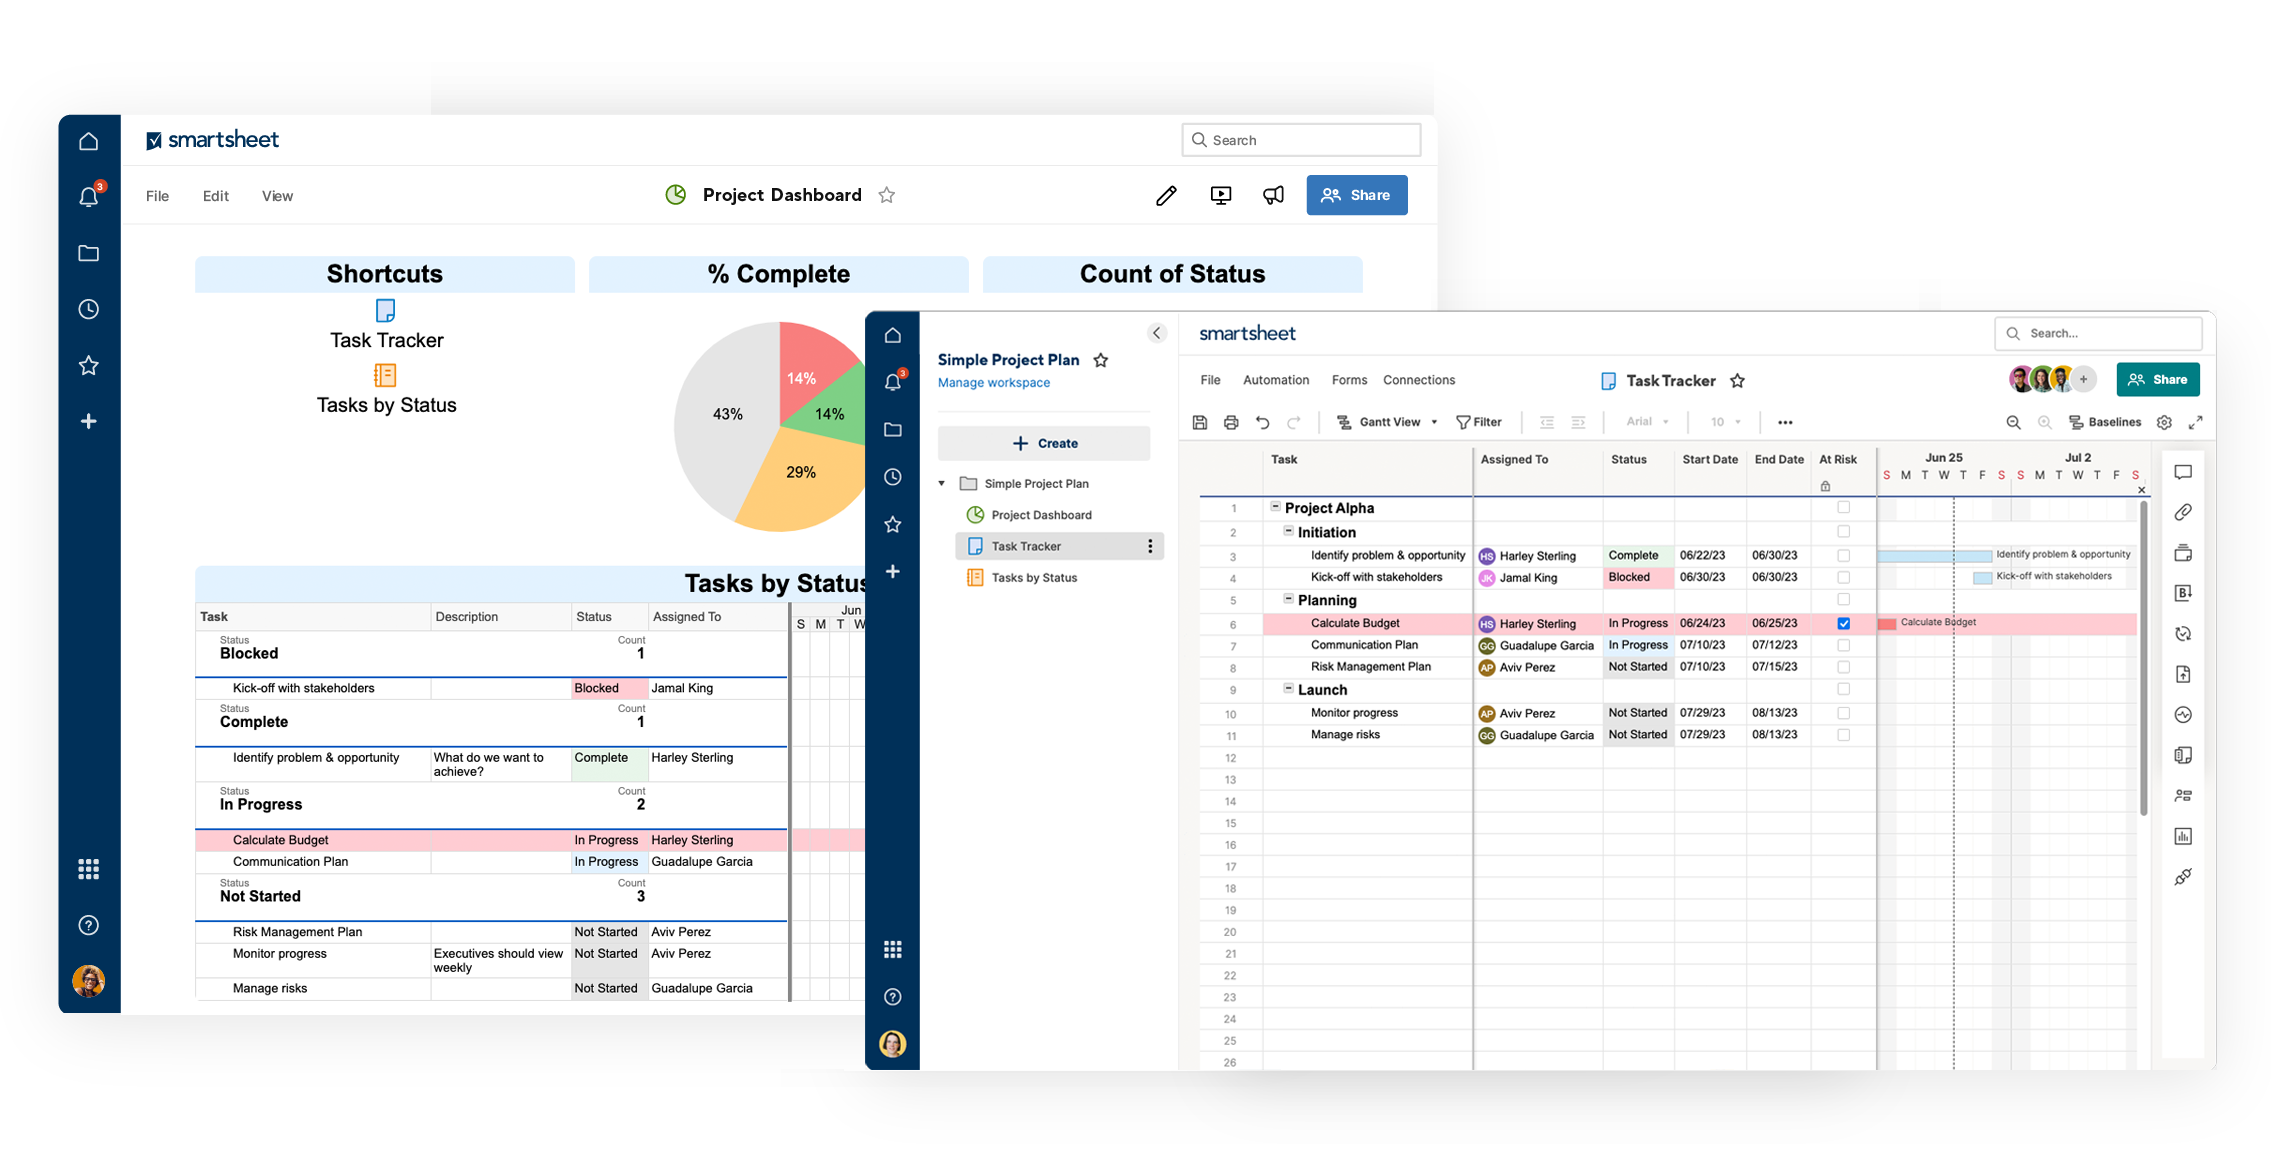This screenshot has width=2271, height=1161.
Task: Open the Attachments paperclip in right rail
Action: pos(2183,512)
